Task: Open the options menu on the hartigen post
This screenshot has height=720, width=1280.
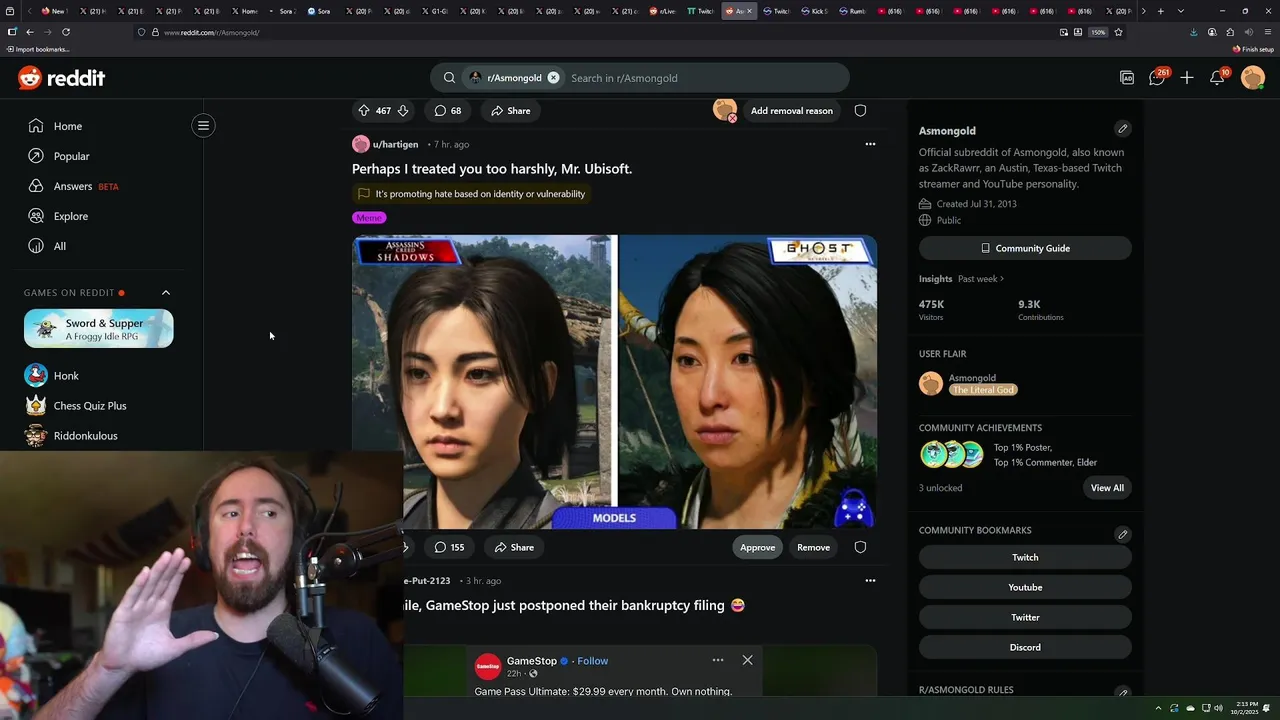Action: pyautogui.click(x=870, y=144)
